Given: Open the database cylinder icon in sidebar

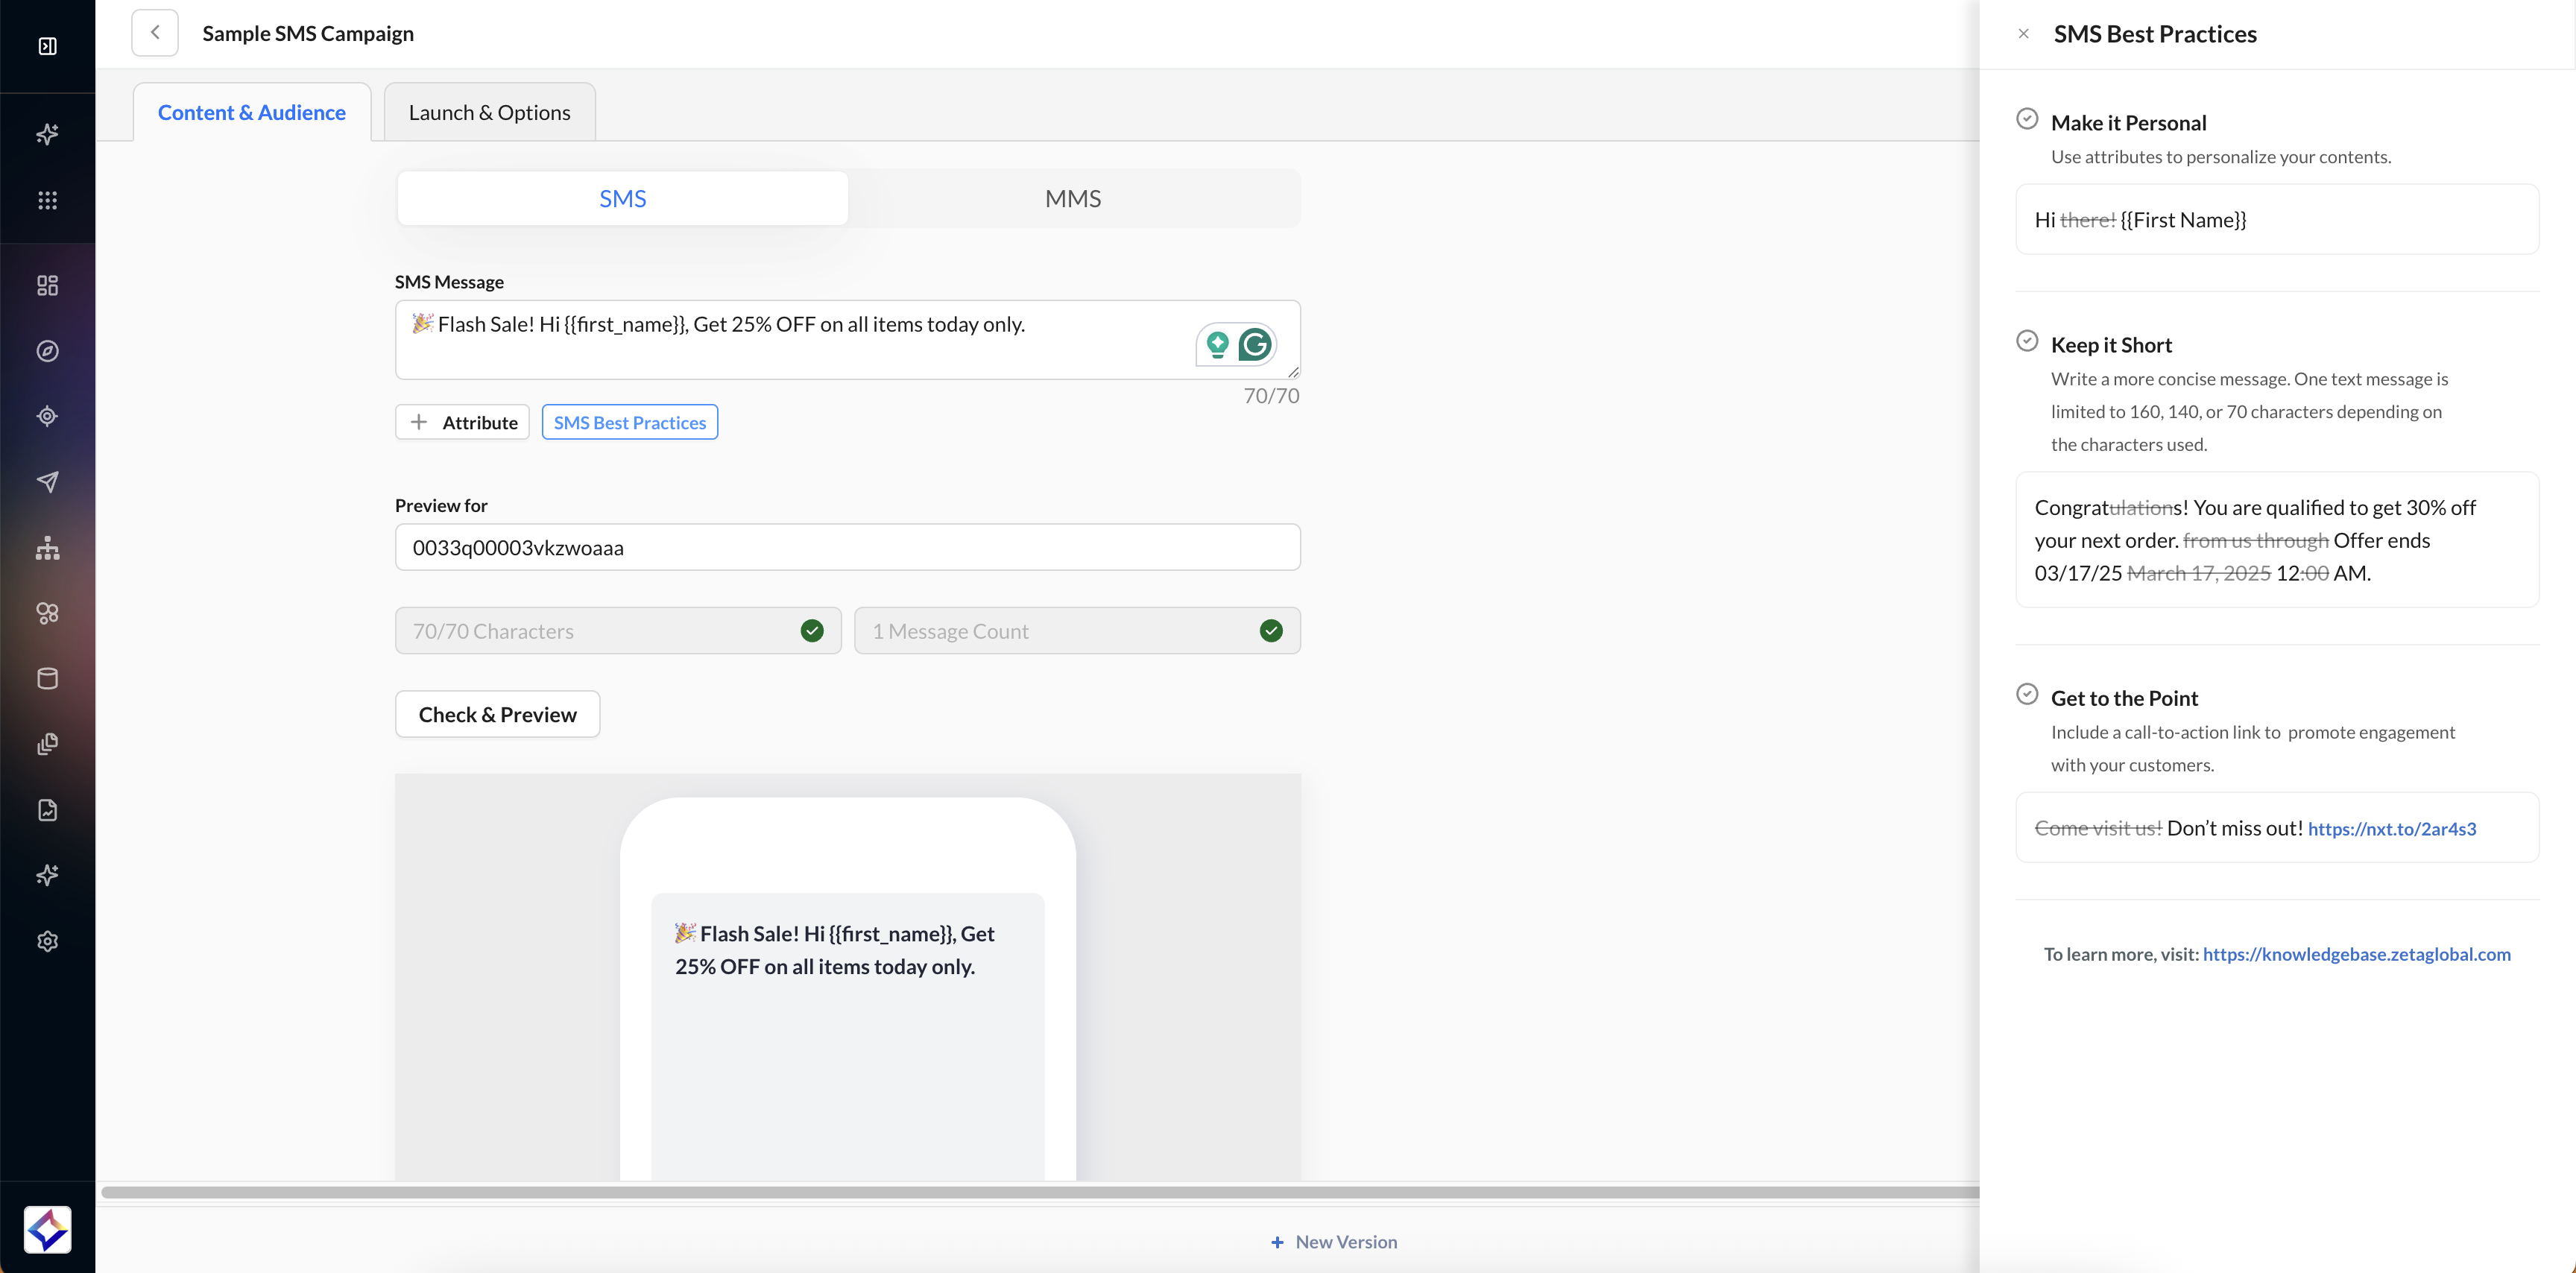Looking at the screenshot, I should [47, 678].
